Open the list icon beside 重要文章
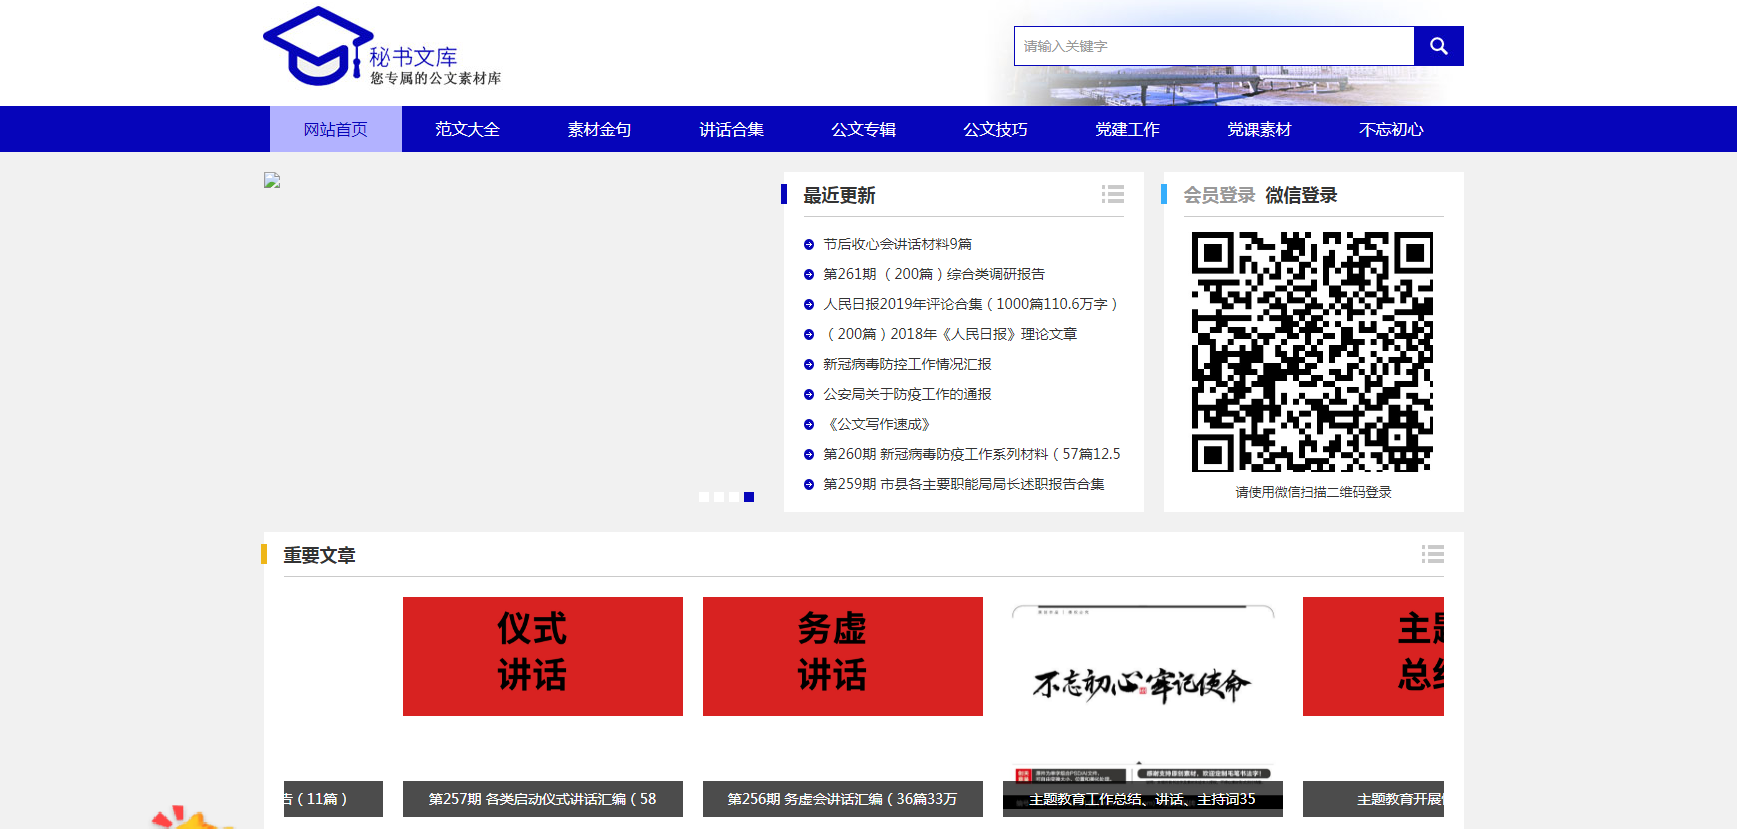 click(1432, 554)
